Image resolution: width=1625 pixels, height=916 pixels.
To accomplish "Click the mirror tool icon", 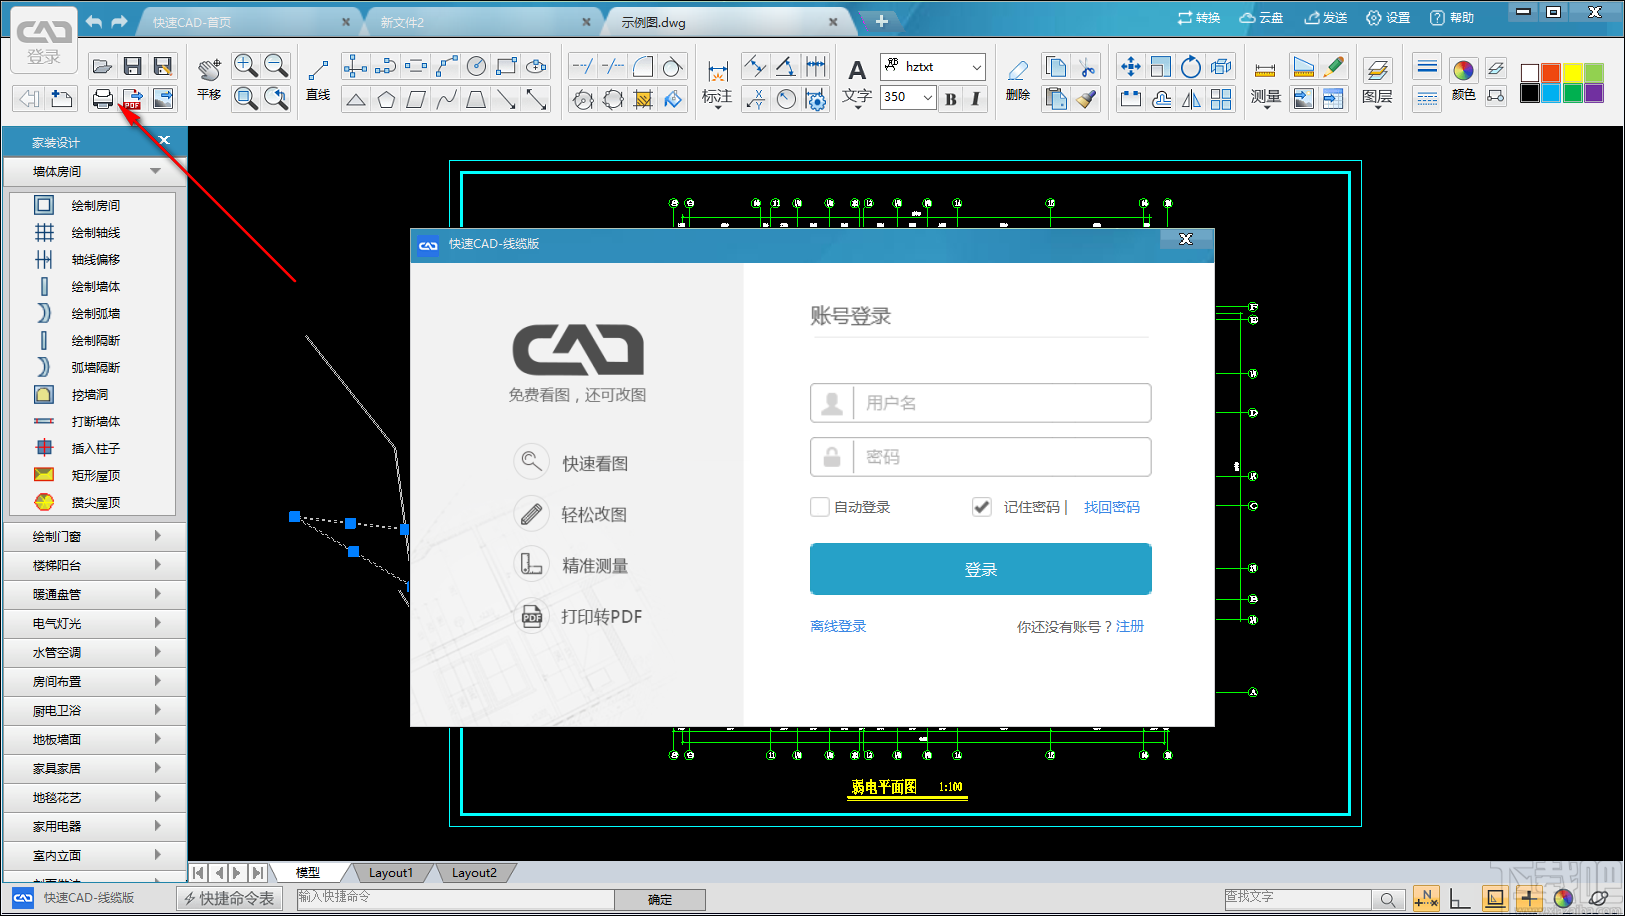I will click(1190, 98).
